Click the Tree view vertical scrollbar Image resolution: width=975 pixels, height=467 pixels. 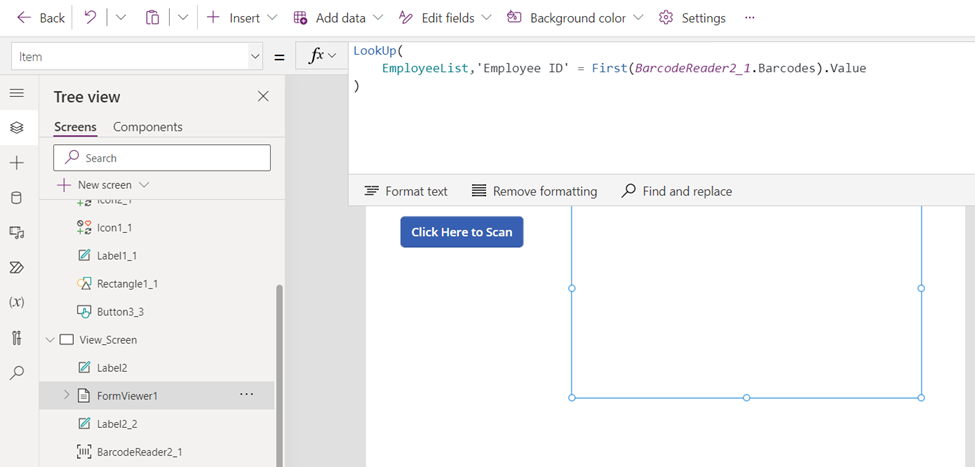(279, 376)
